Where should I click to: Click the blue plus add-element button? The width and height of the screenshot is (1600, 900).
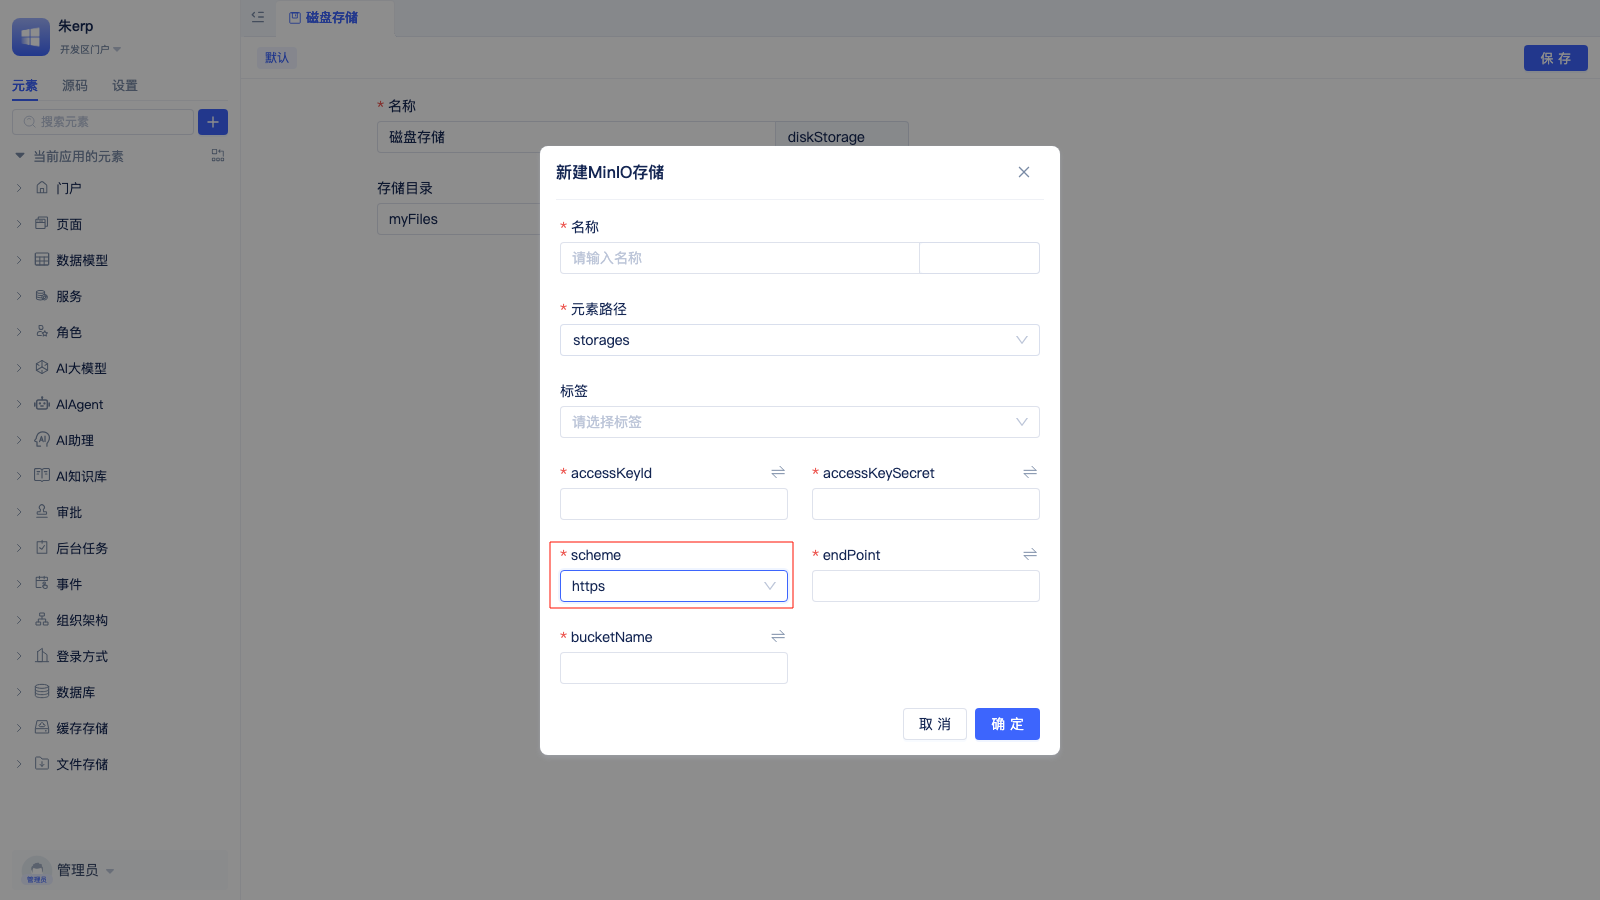point(213,122)
